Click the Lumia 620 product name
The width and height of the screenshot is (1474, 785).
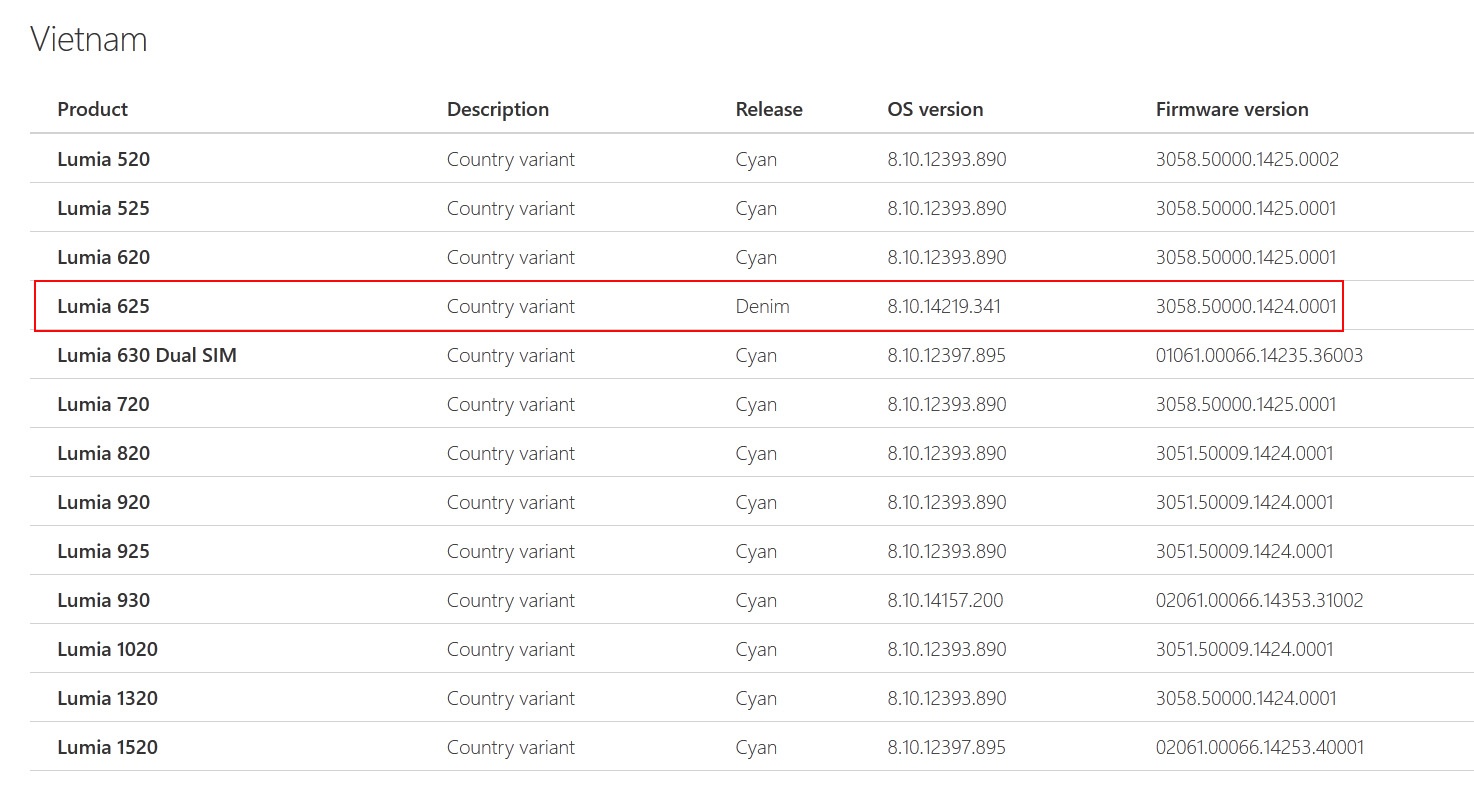(x=104, y=257)
